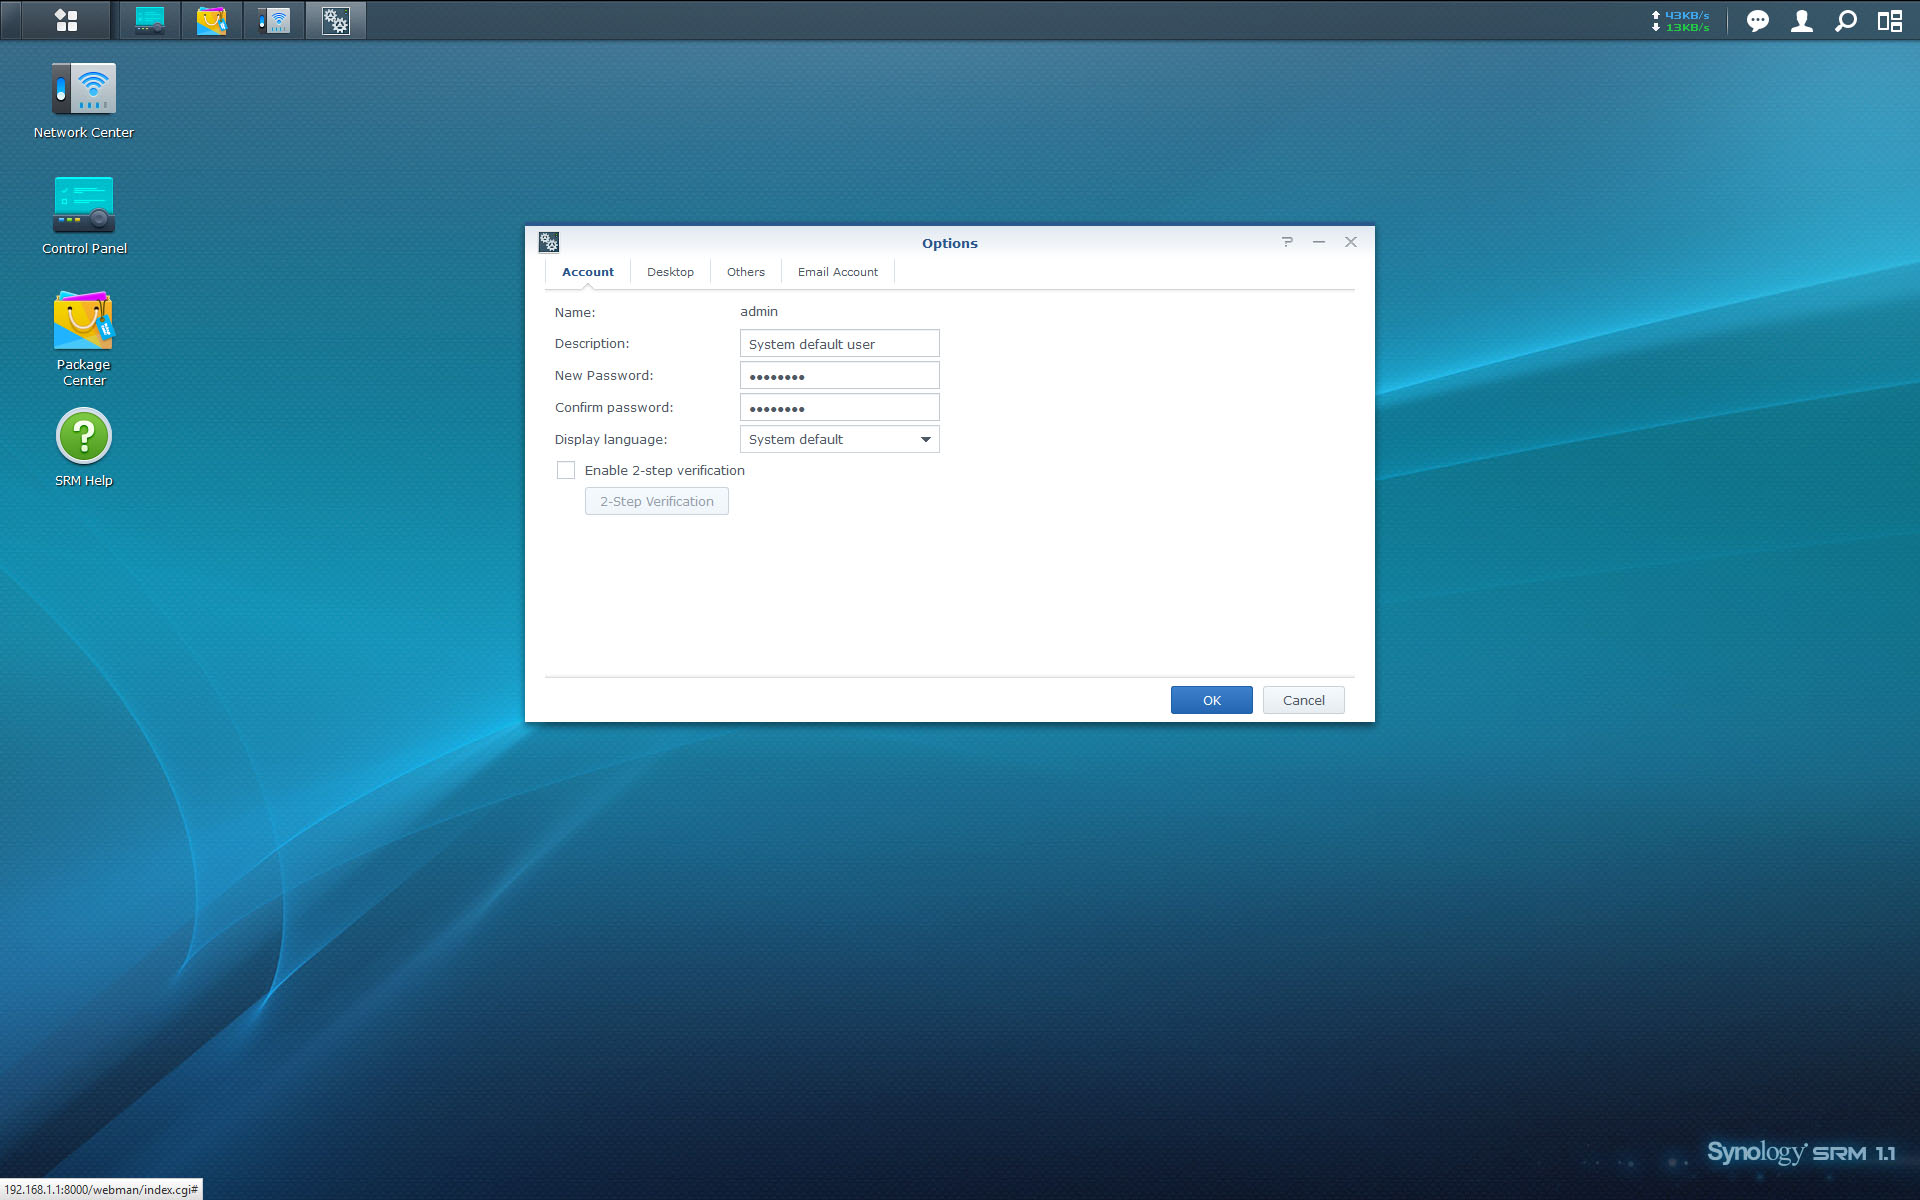Open the Network Center desktop shortcut

pyautogui.click(x=84, y=100)
